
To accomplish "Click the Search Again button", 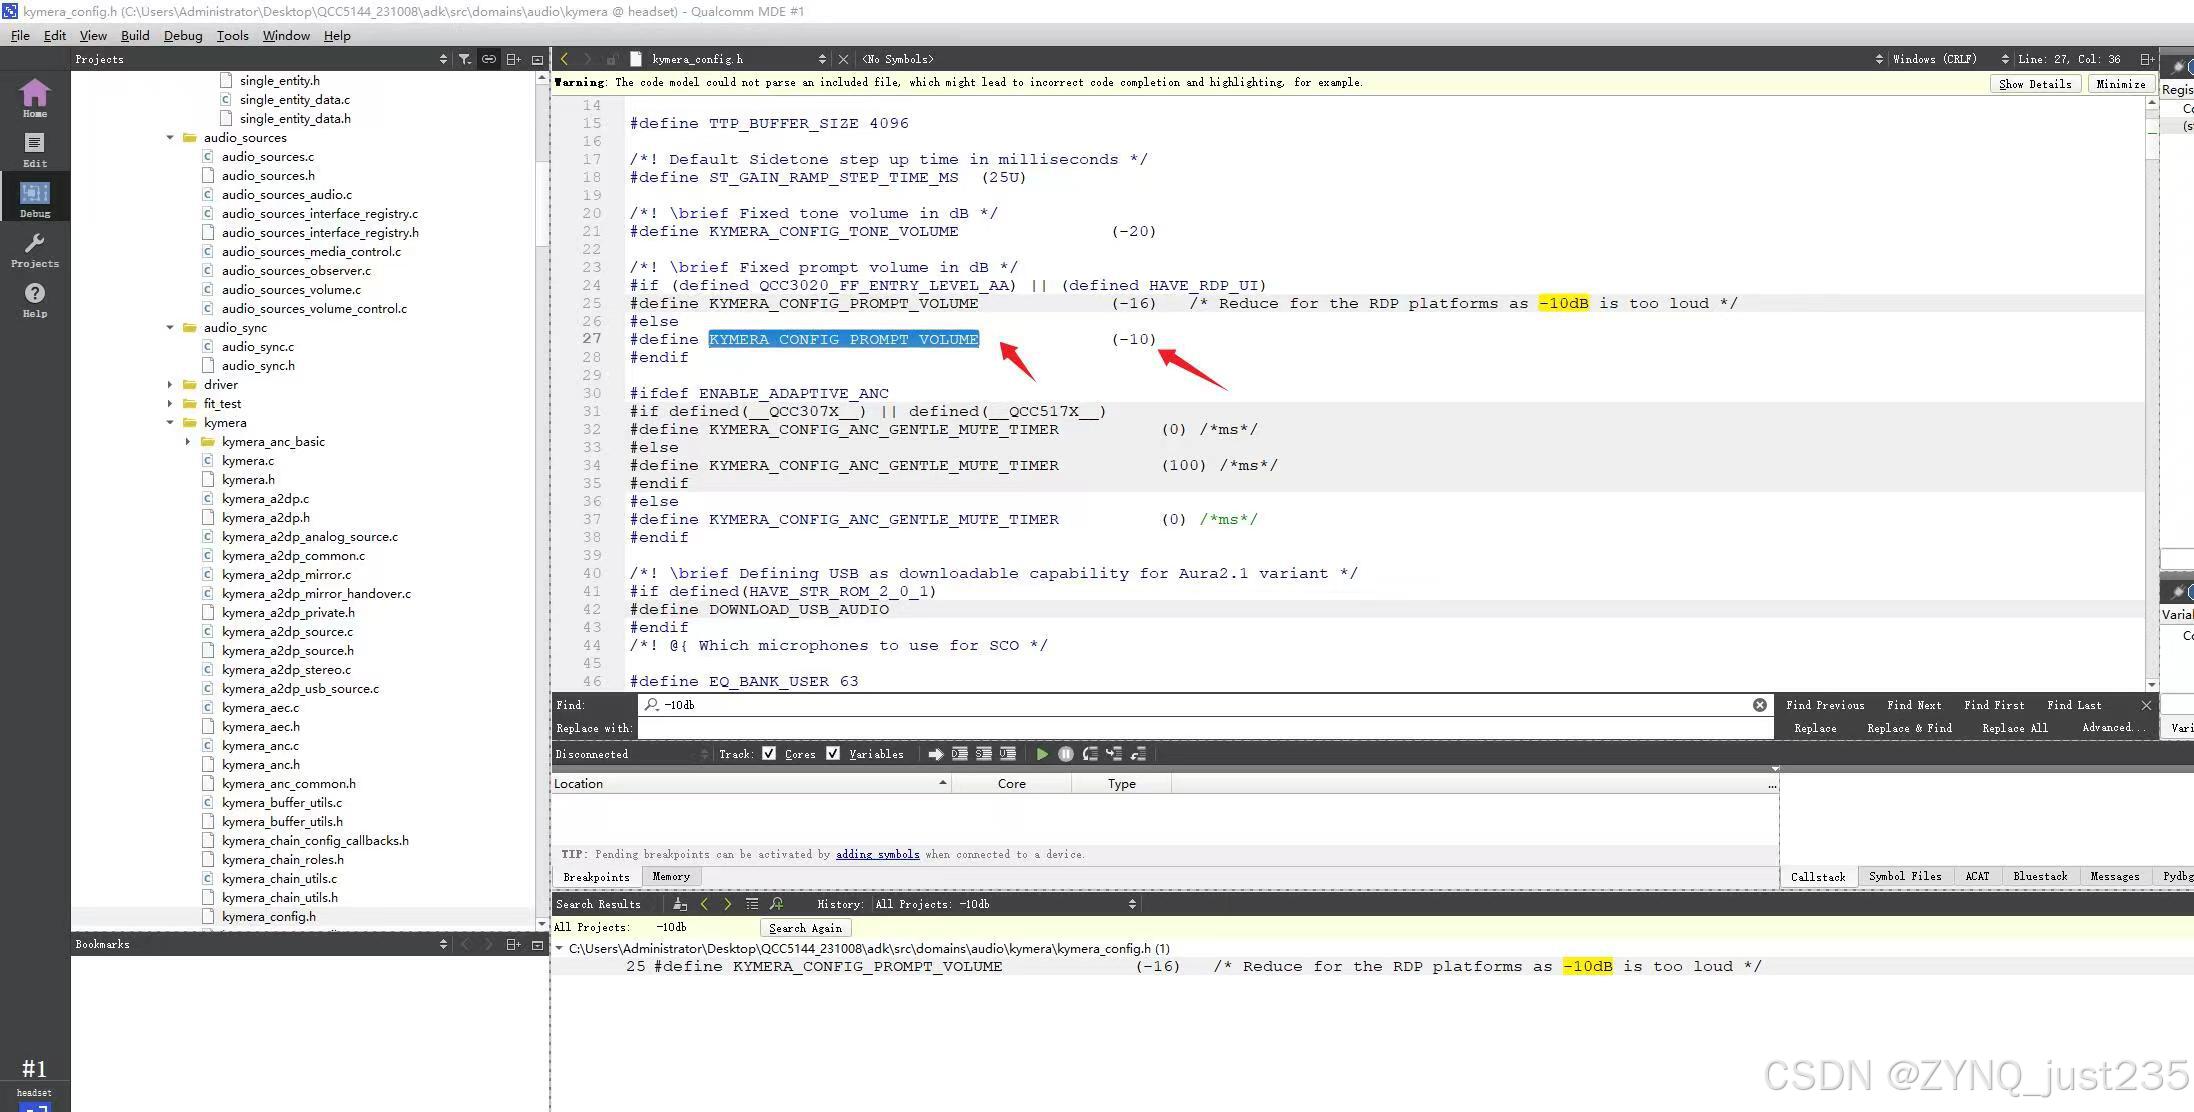I will point(805,928).
